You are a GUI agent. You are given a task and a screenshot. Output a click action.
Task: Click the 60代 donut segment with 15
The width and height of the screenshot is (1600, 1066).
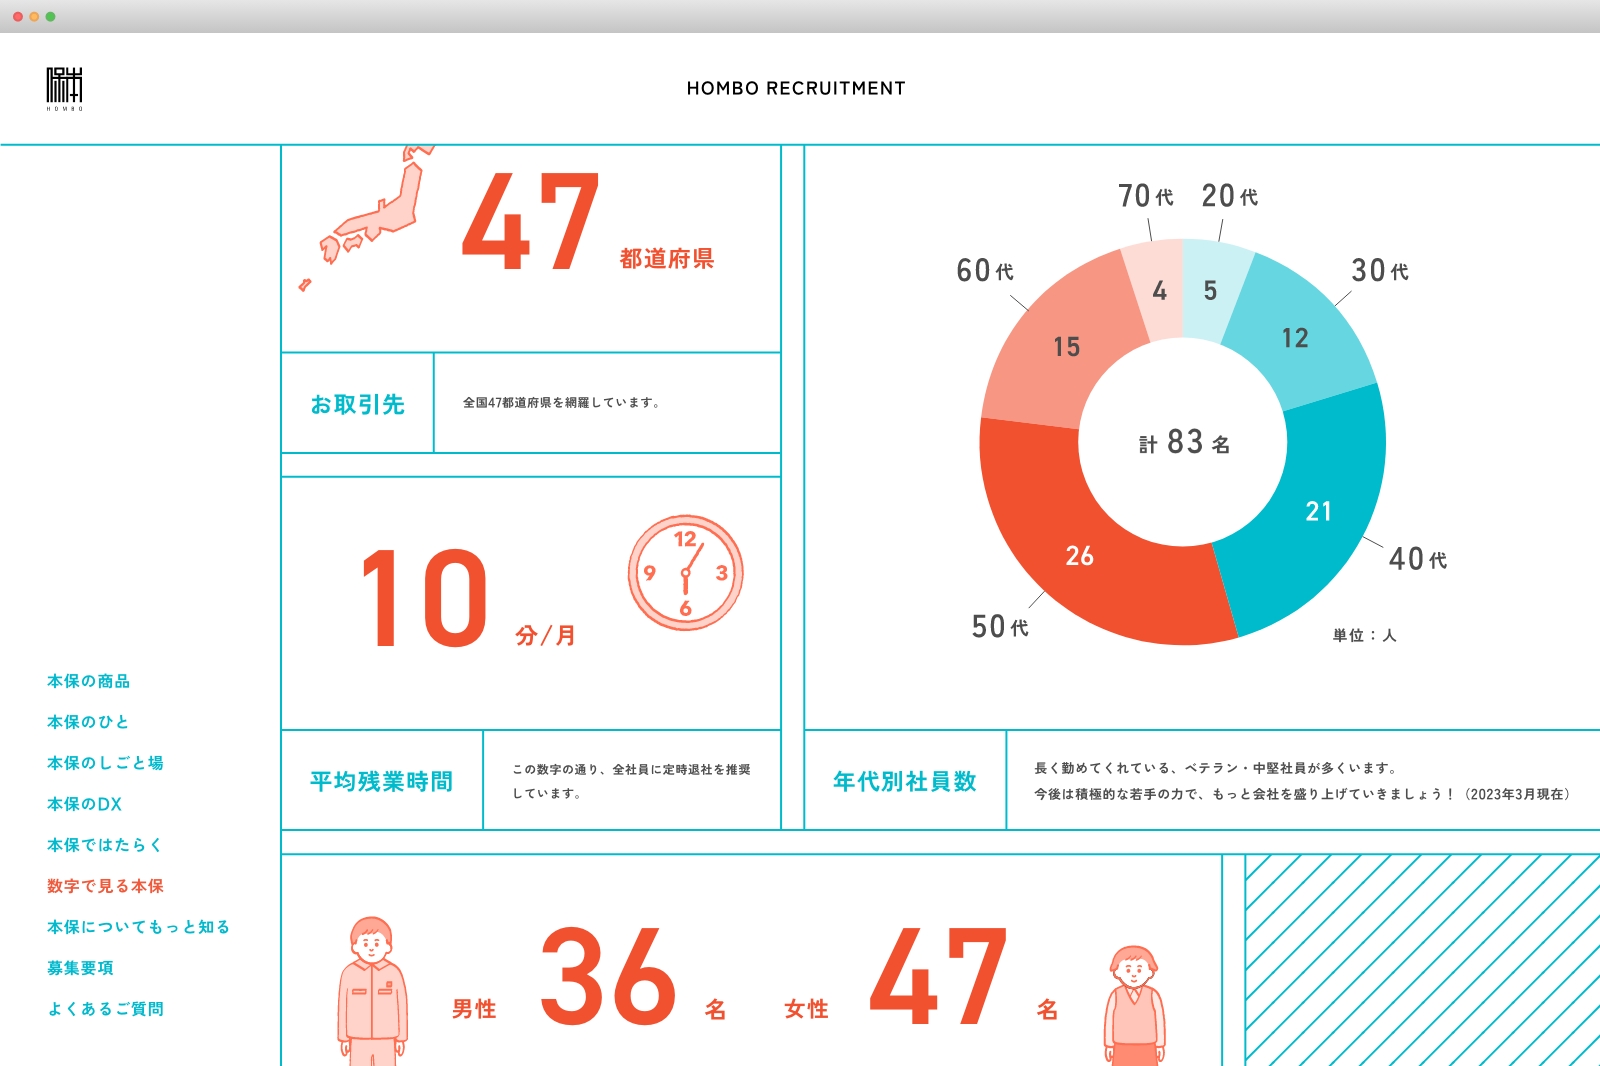[1066, 347]
